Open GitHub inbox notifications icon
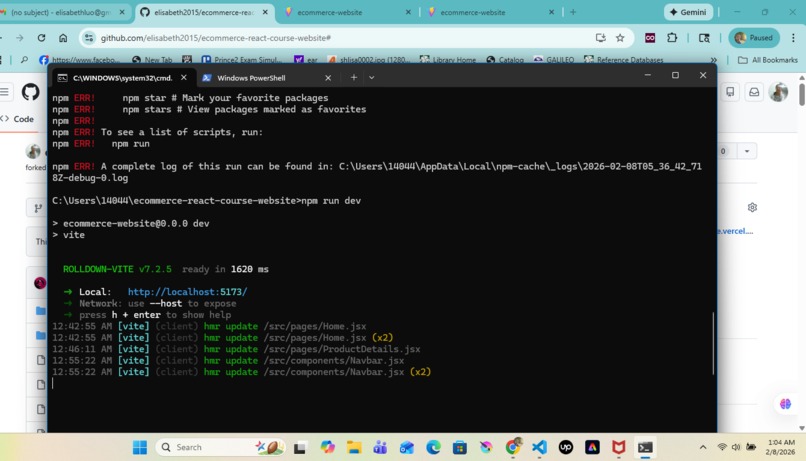 pos(754,92)
